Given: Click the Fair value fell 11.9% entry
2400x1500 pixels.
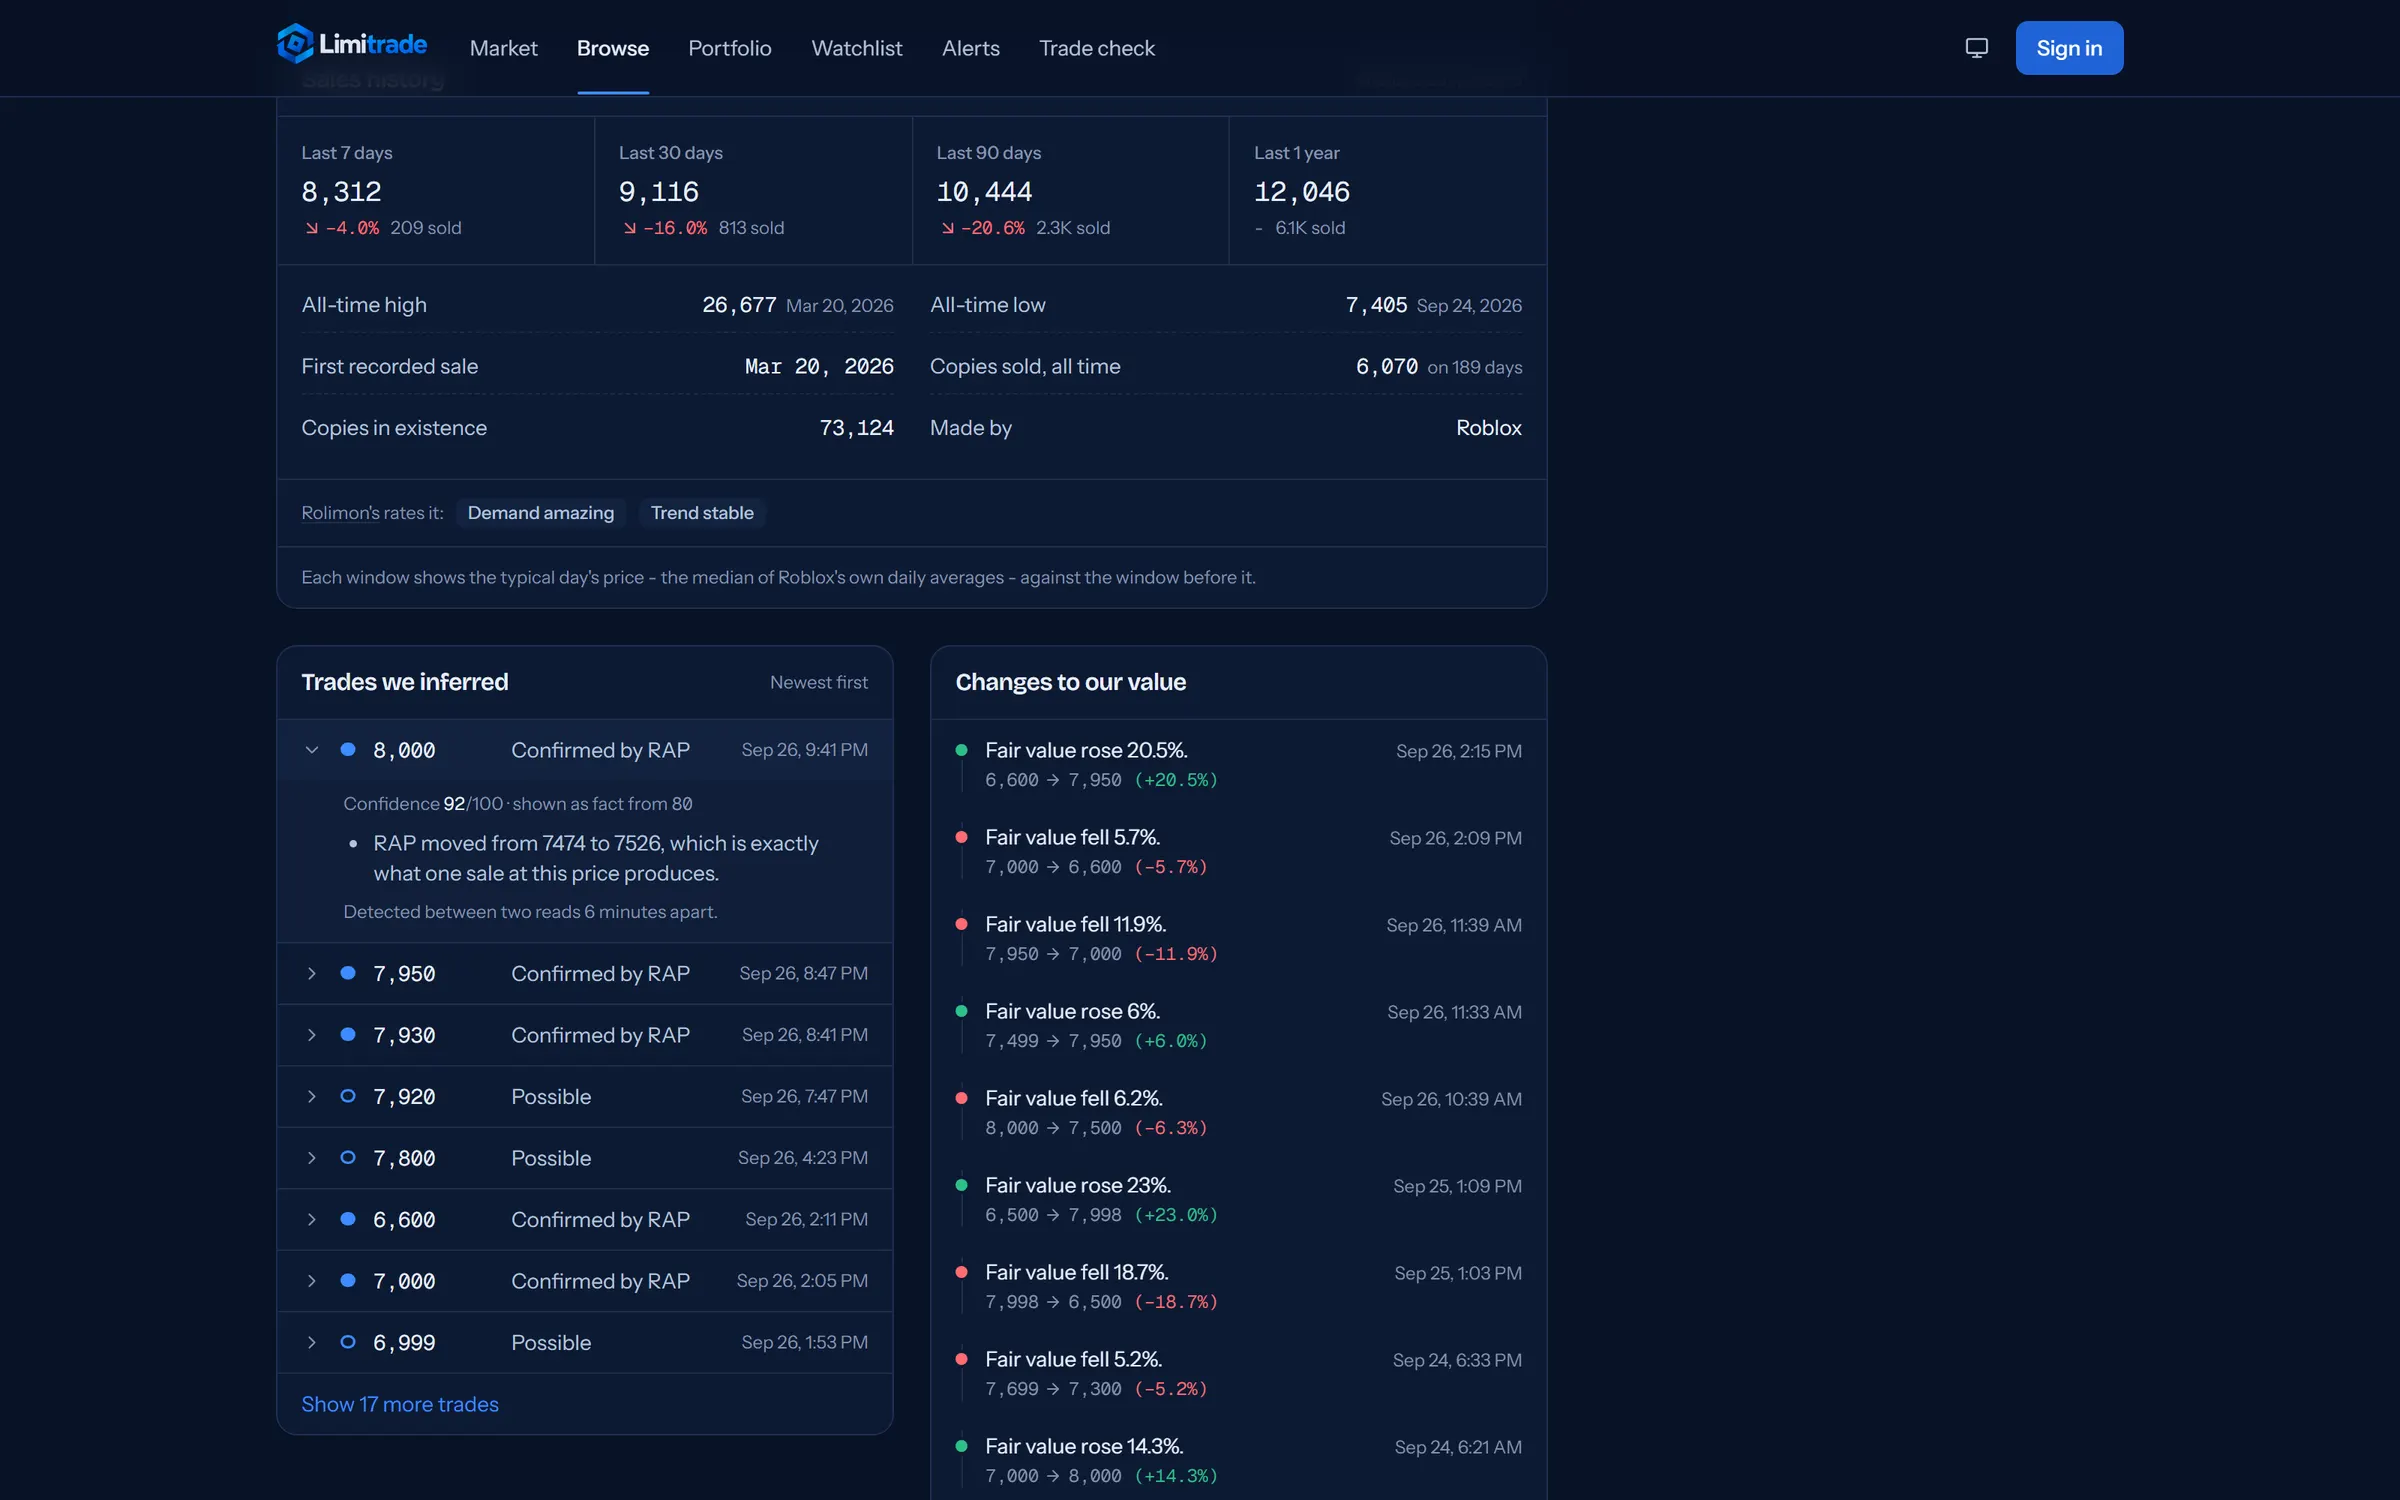Looking at the screenshot, I should [x=1238, y=938].
